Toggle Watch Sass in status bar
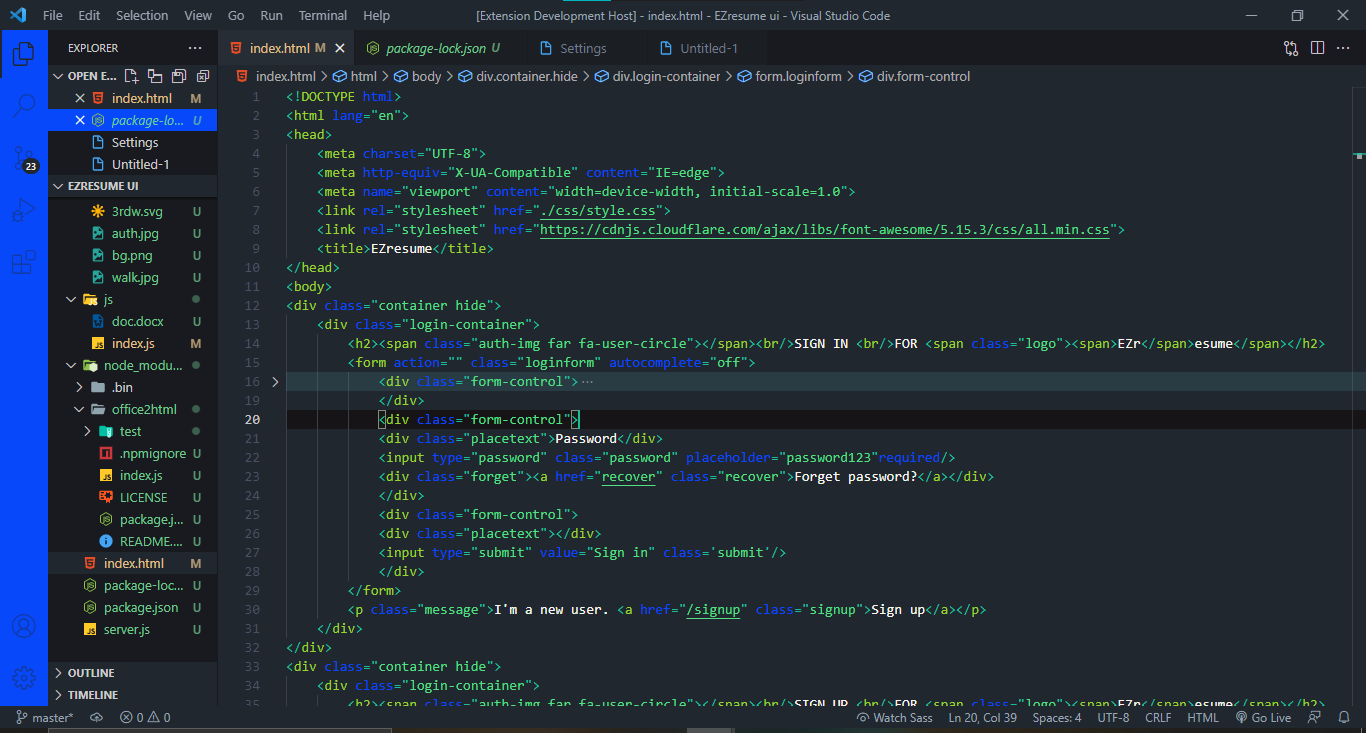 (x=895, y=718)
